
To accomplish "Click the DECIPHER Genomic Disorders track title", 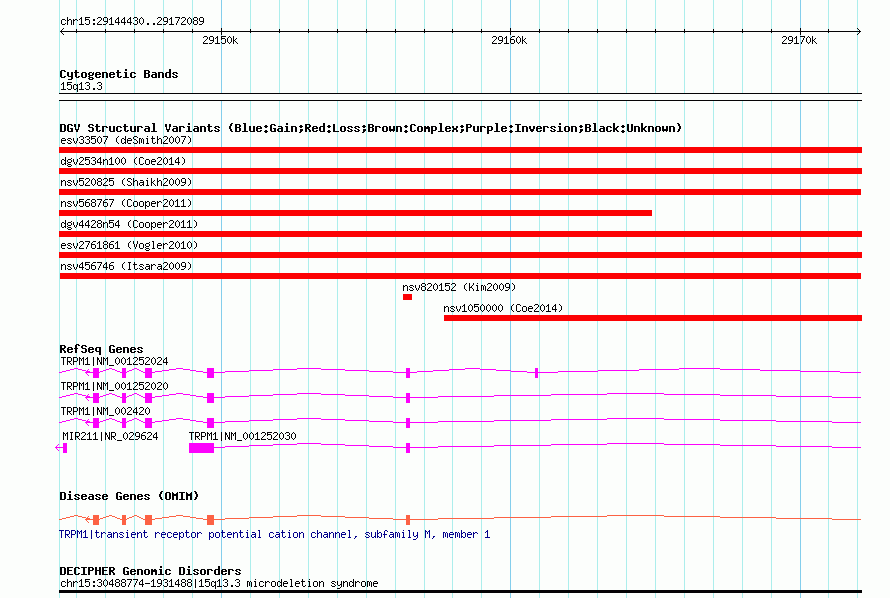I will (x=150, y=571).
